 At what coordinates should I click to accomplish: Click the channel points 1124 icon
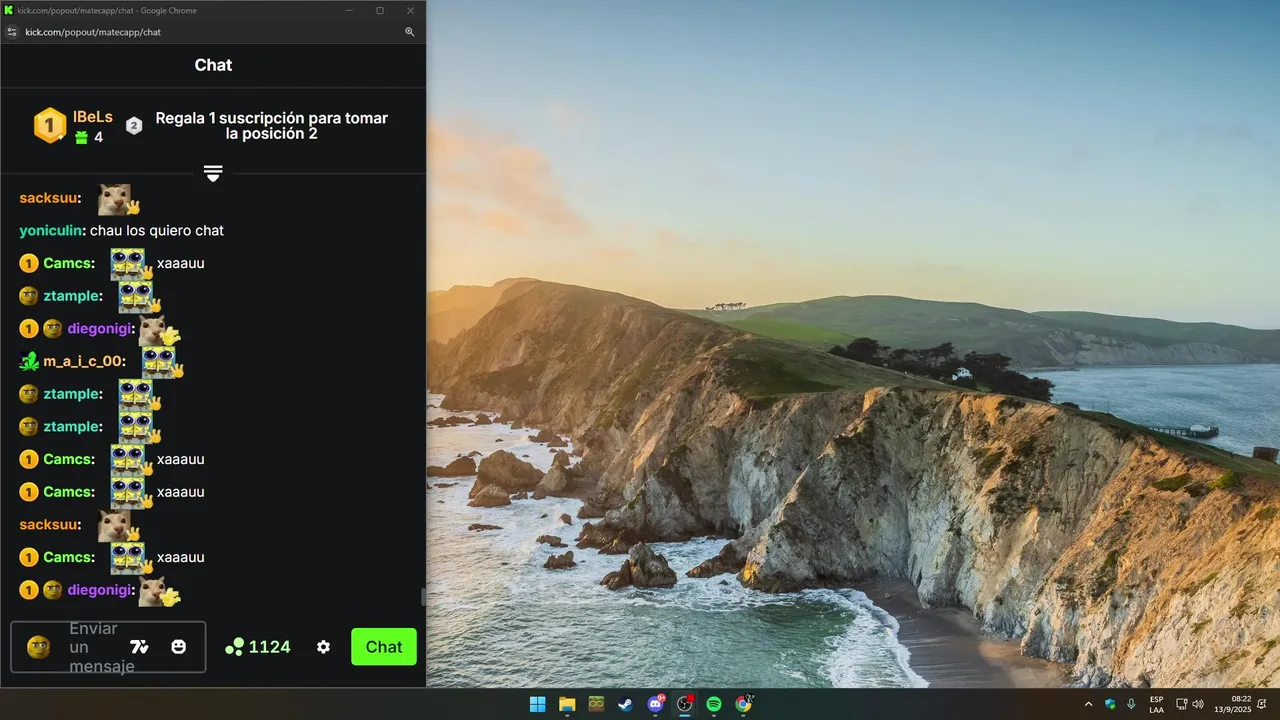click(x=234, y=647)
